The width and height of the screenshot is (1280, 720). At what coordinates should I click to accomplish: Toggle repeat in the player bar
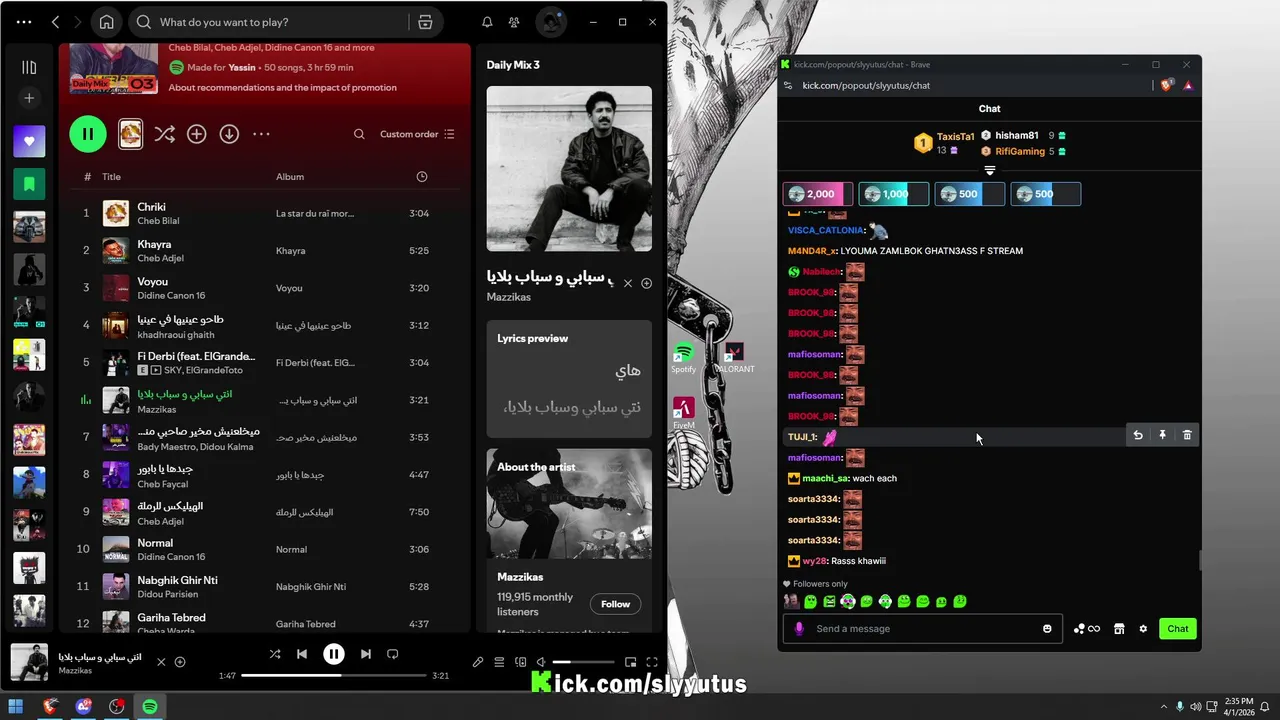tap(393, 654)
